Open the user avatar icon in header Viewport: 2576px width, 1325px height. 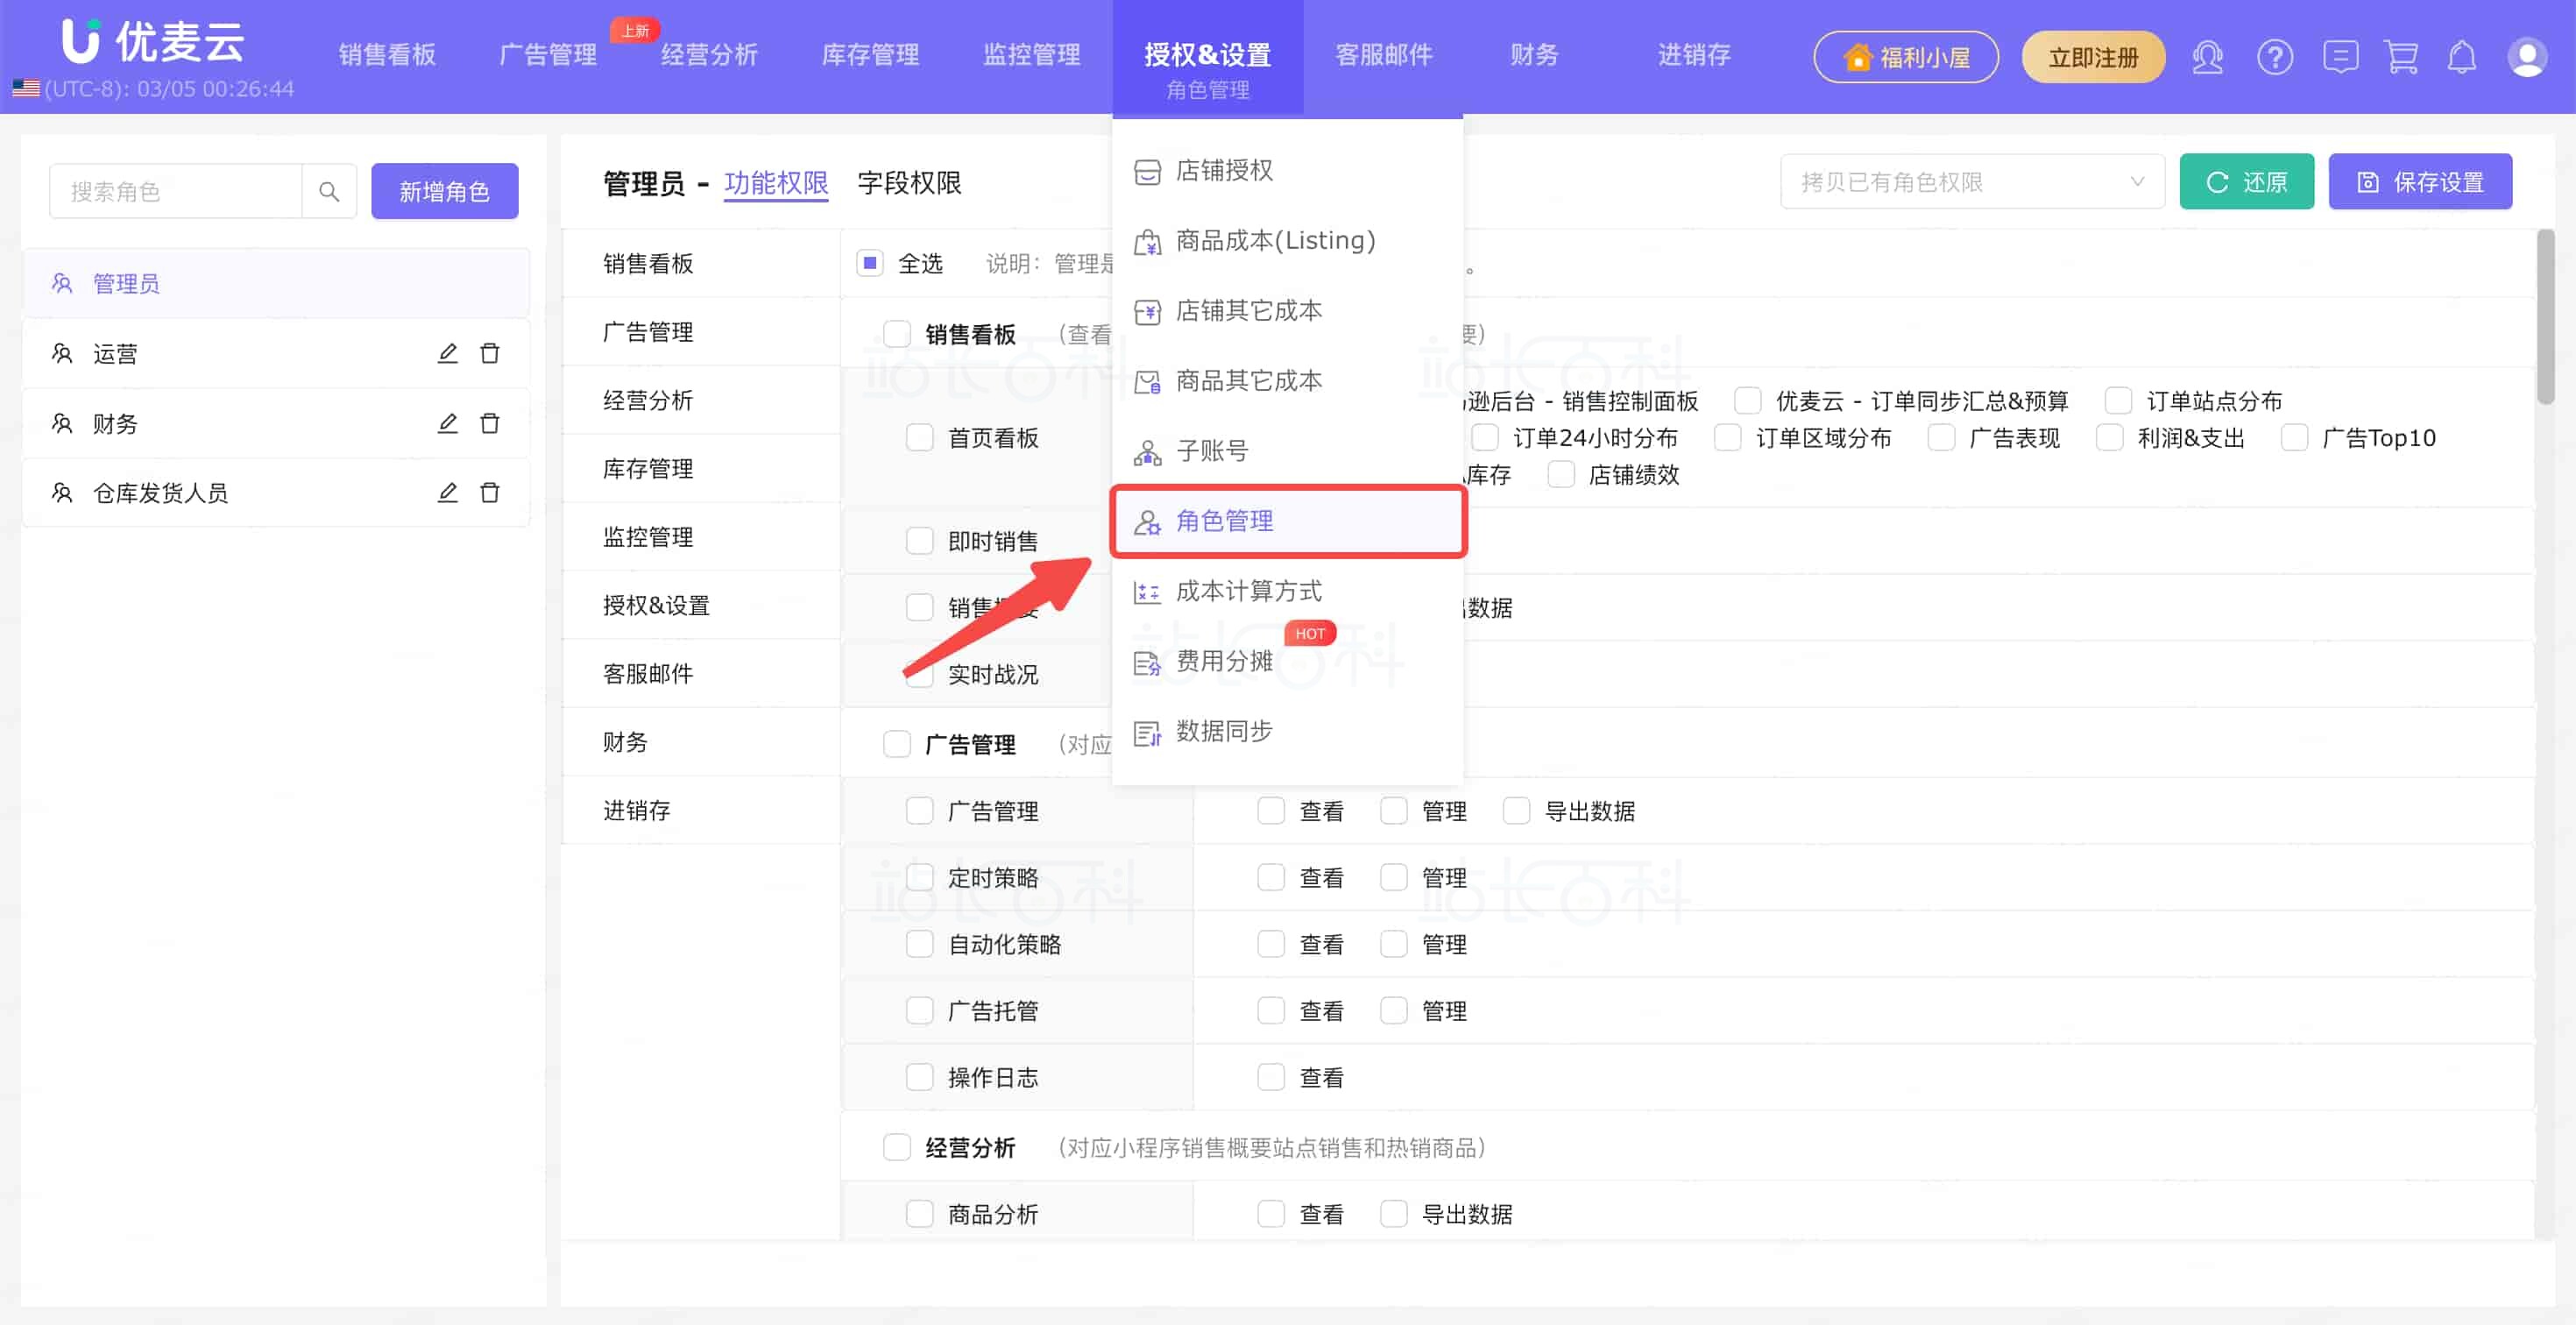pos(2526,57)
